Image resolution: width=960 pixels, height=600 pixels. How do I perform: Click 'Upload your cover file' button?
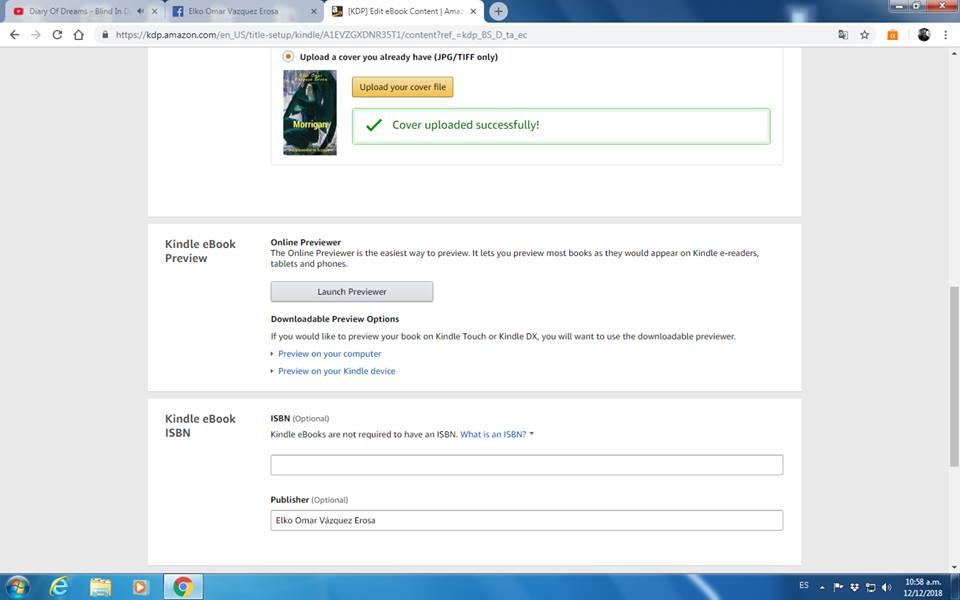click(402, 87)
